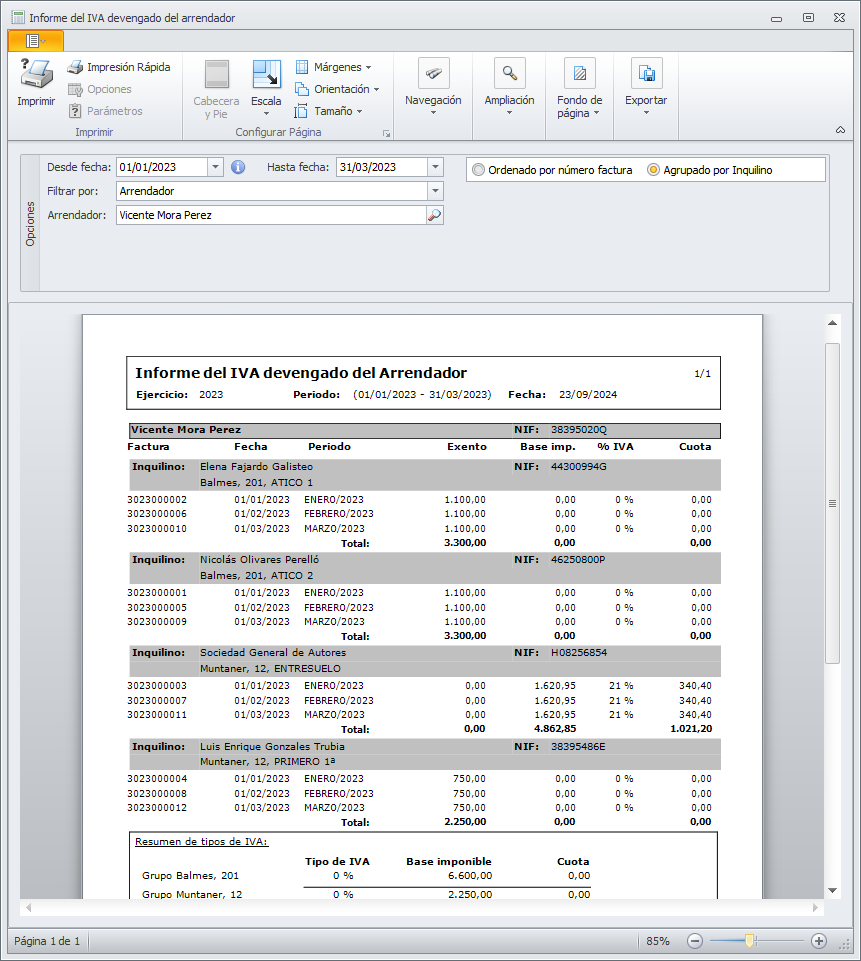Open the Ampliación magnifier tool
The image size is (861, 961).
pos(510,74)
